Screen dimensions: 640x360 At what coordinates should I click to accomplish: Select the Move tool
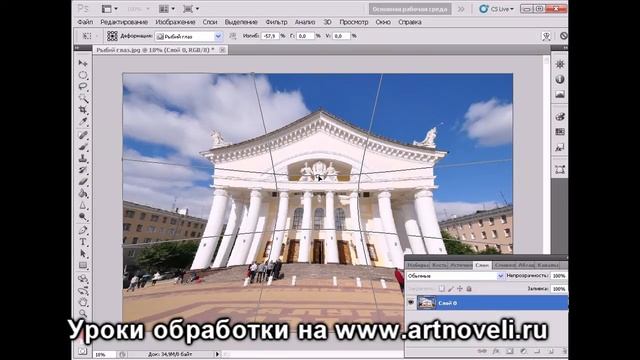(83, 63)
